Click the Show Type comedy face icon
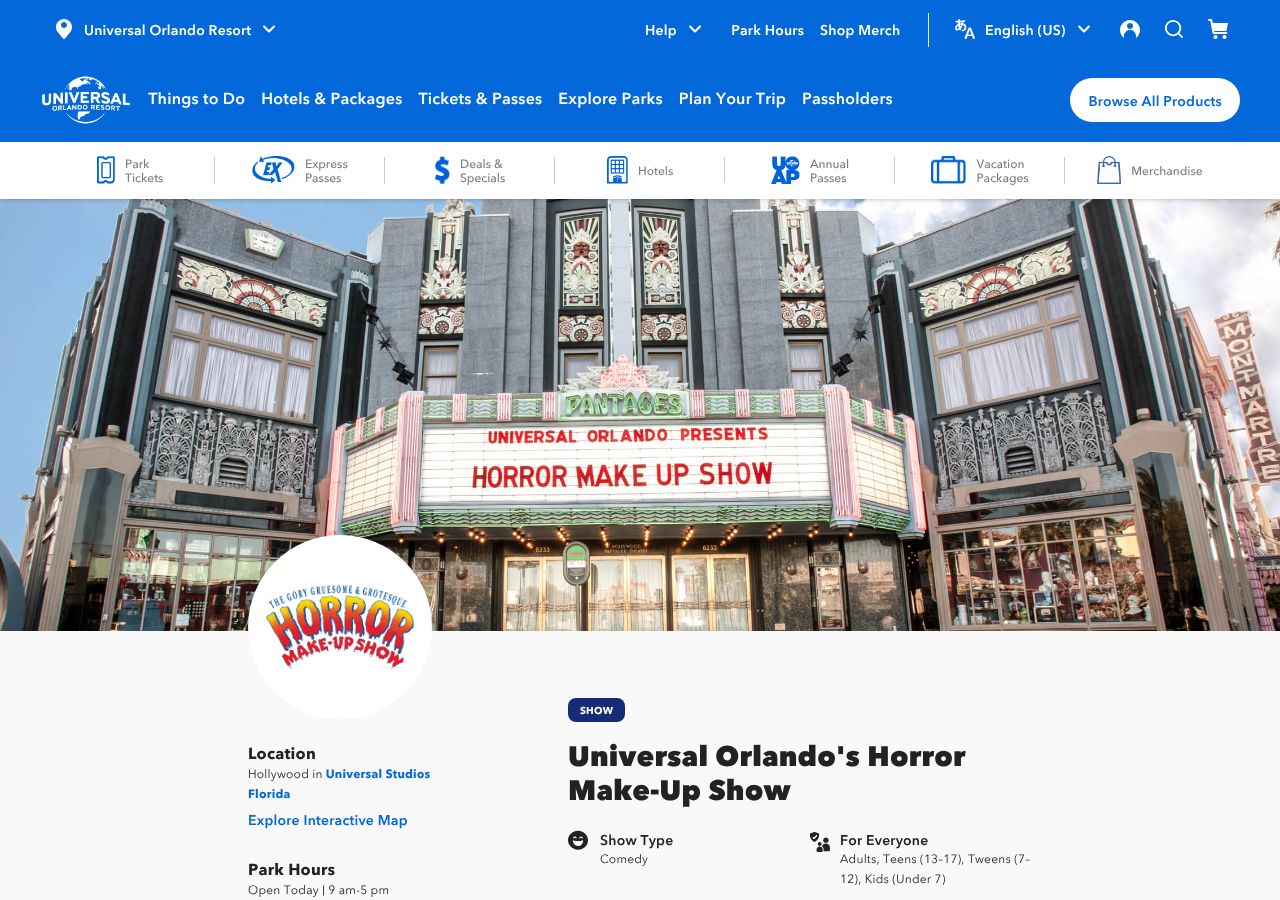Screen dimensions: 1280x900 pos(578,840)
